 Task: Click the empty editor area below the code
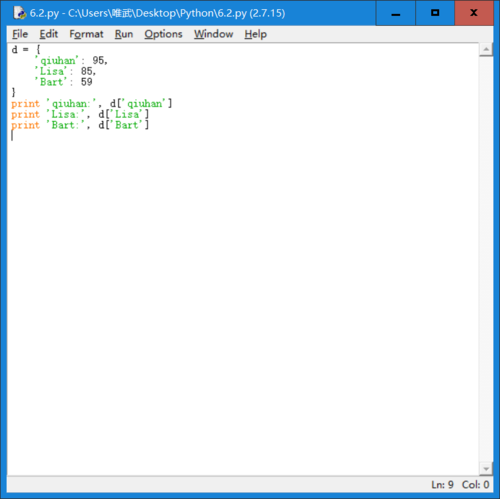243,300
